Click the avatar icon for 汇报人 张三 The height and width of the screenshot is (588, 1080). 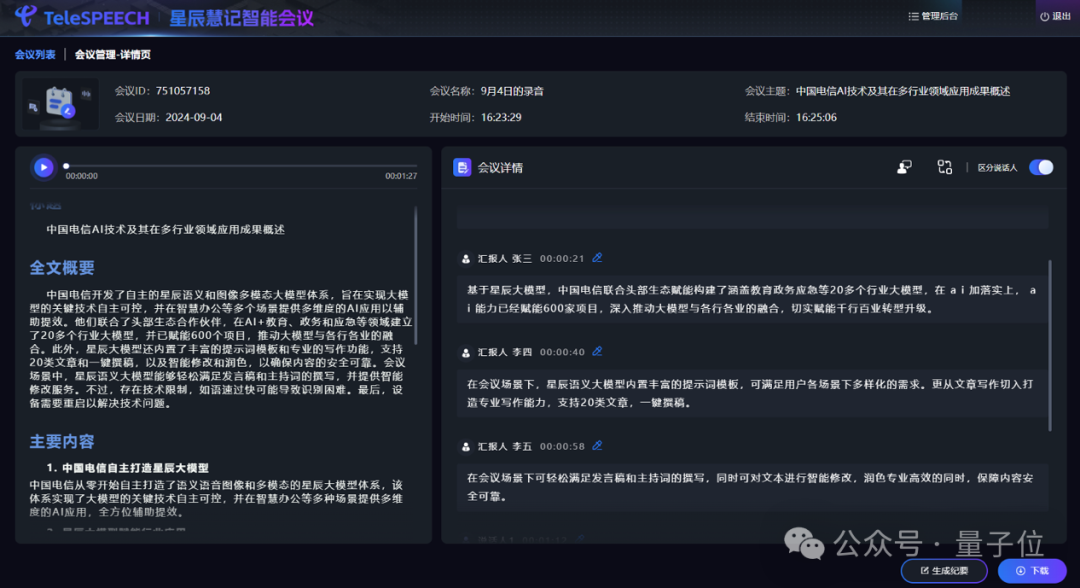[466, 259]
